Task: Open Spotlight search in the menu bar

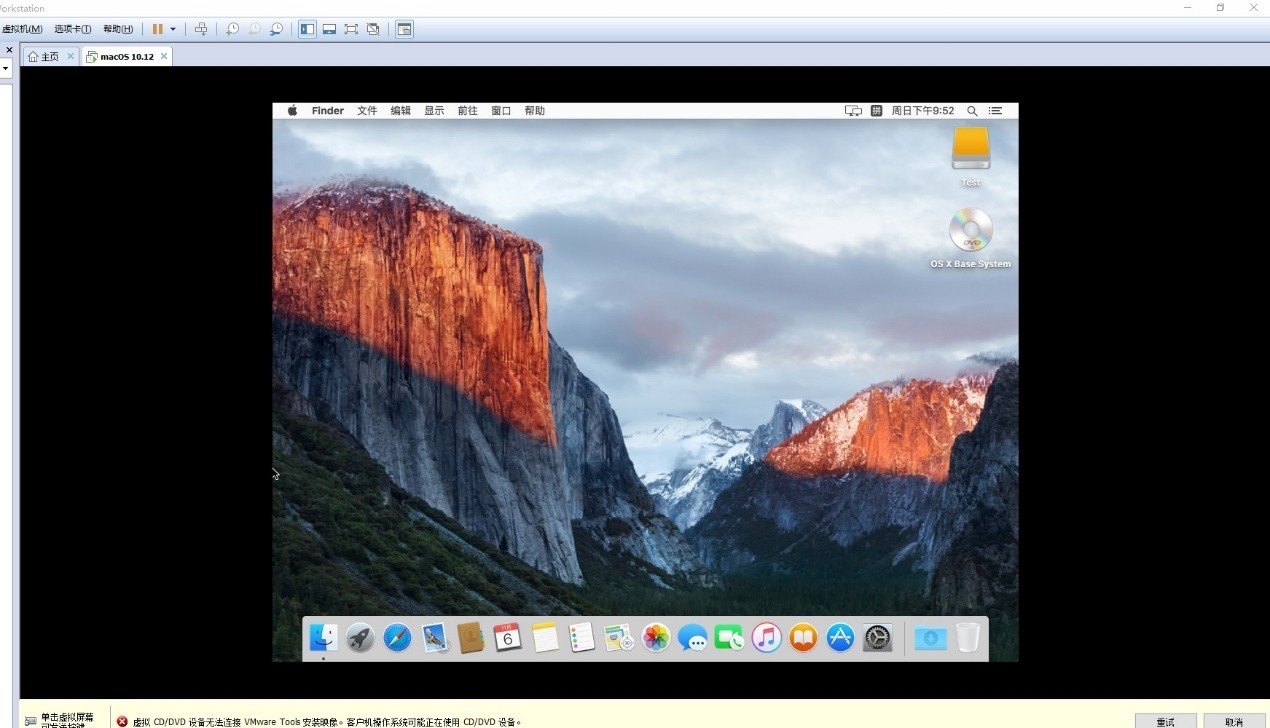Action: click(x=972, y=111)
